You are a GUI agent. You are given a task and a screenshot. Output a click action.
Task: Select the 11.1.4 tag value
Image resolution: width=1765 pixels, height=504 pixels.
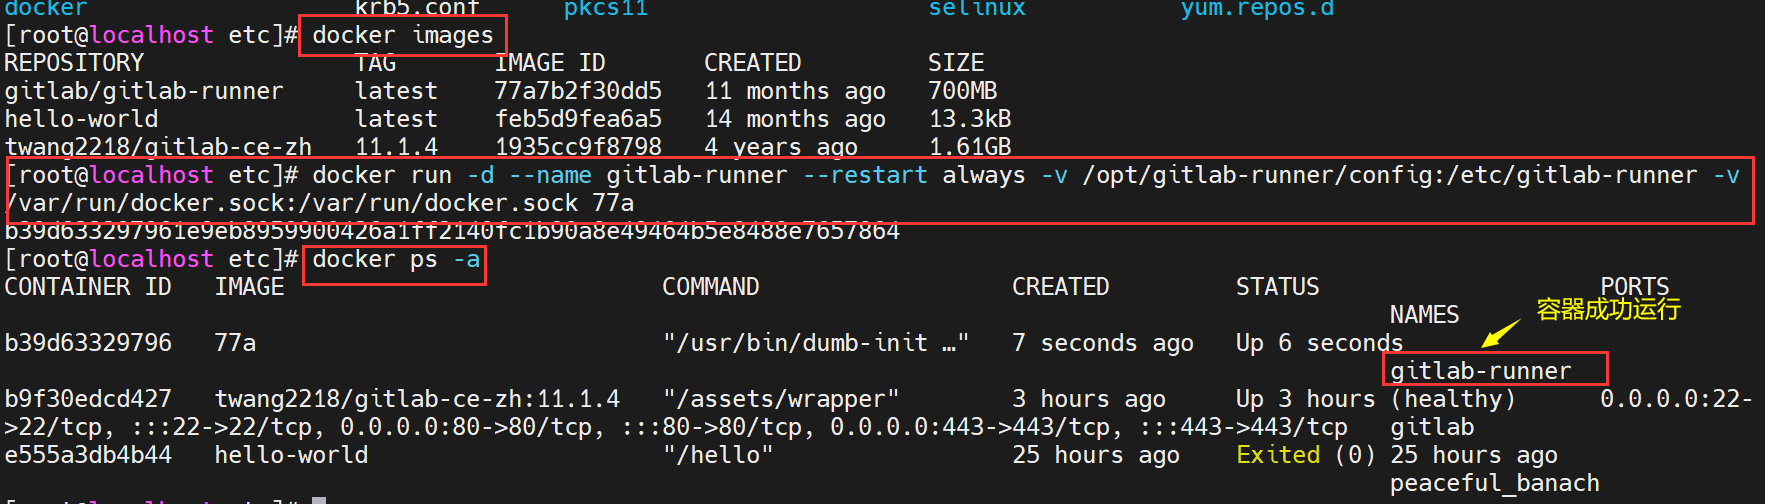pos(396,147)
